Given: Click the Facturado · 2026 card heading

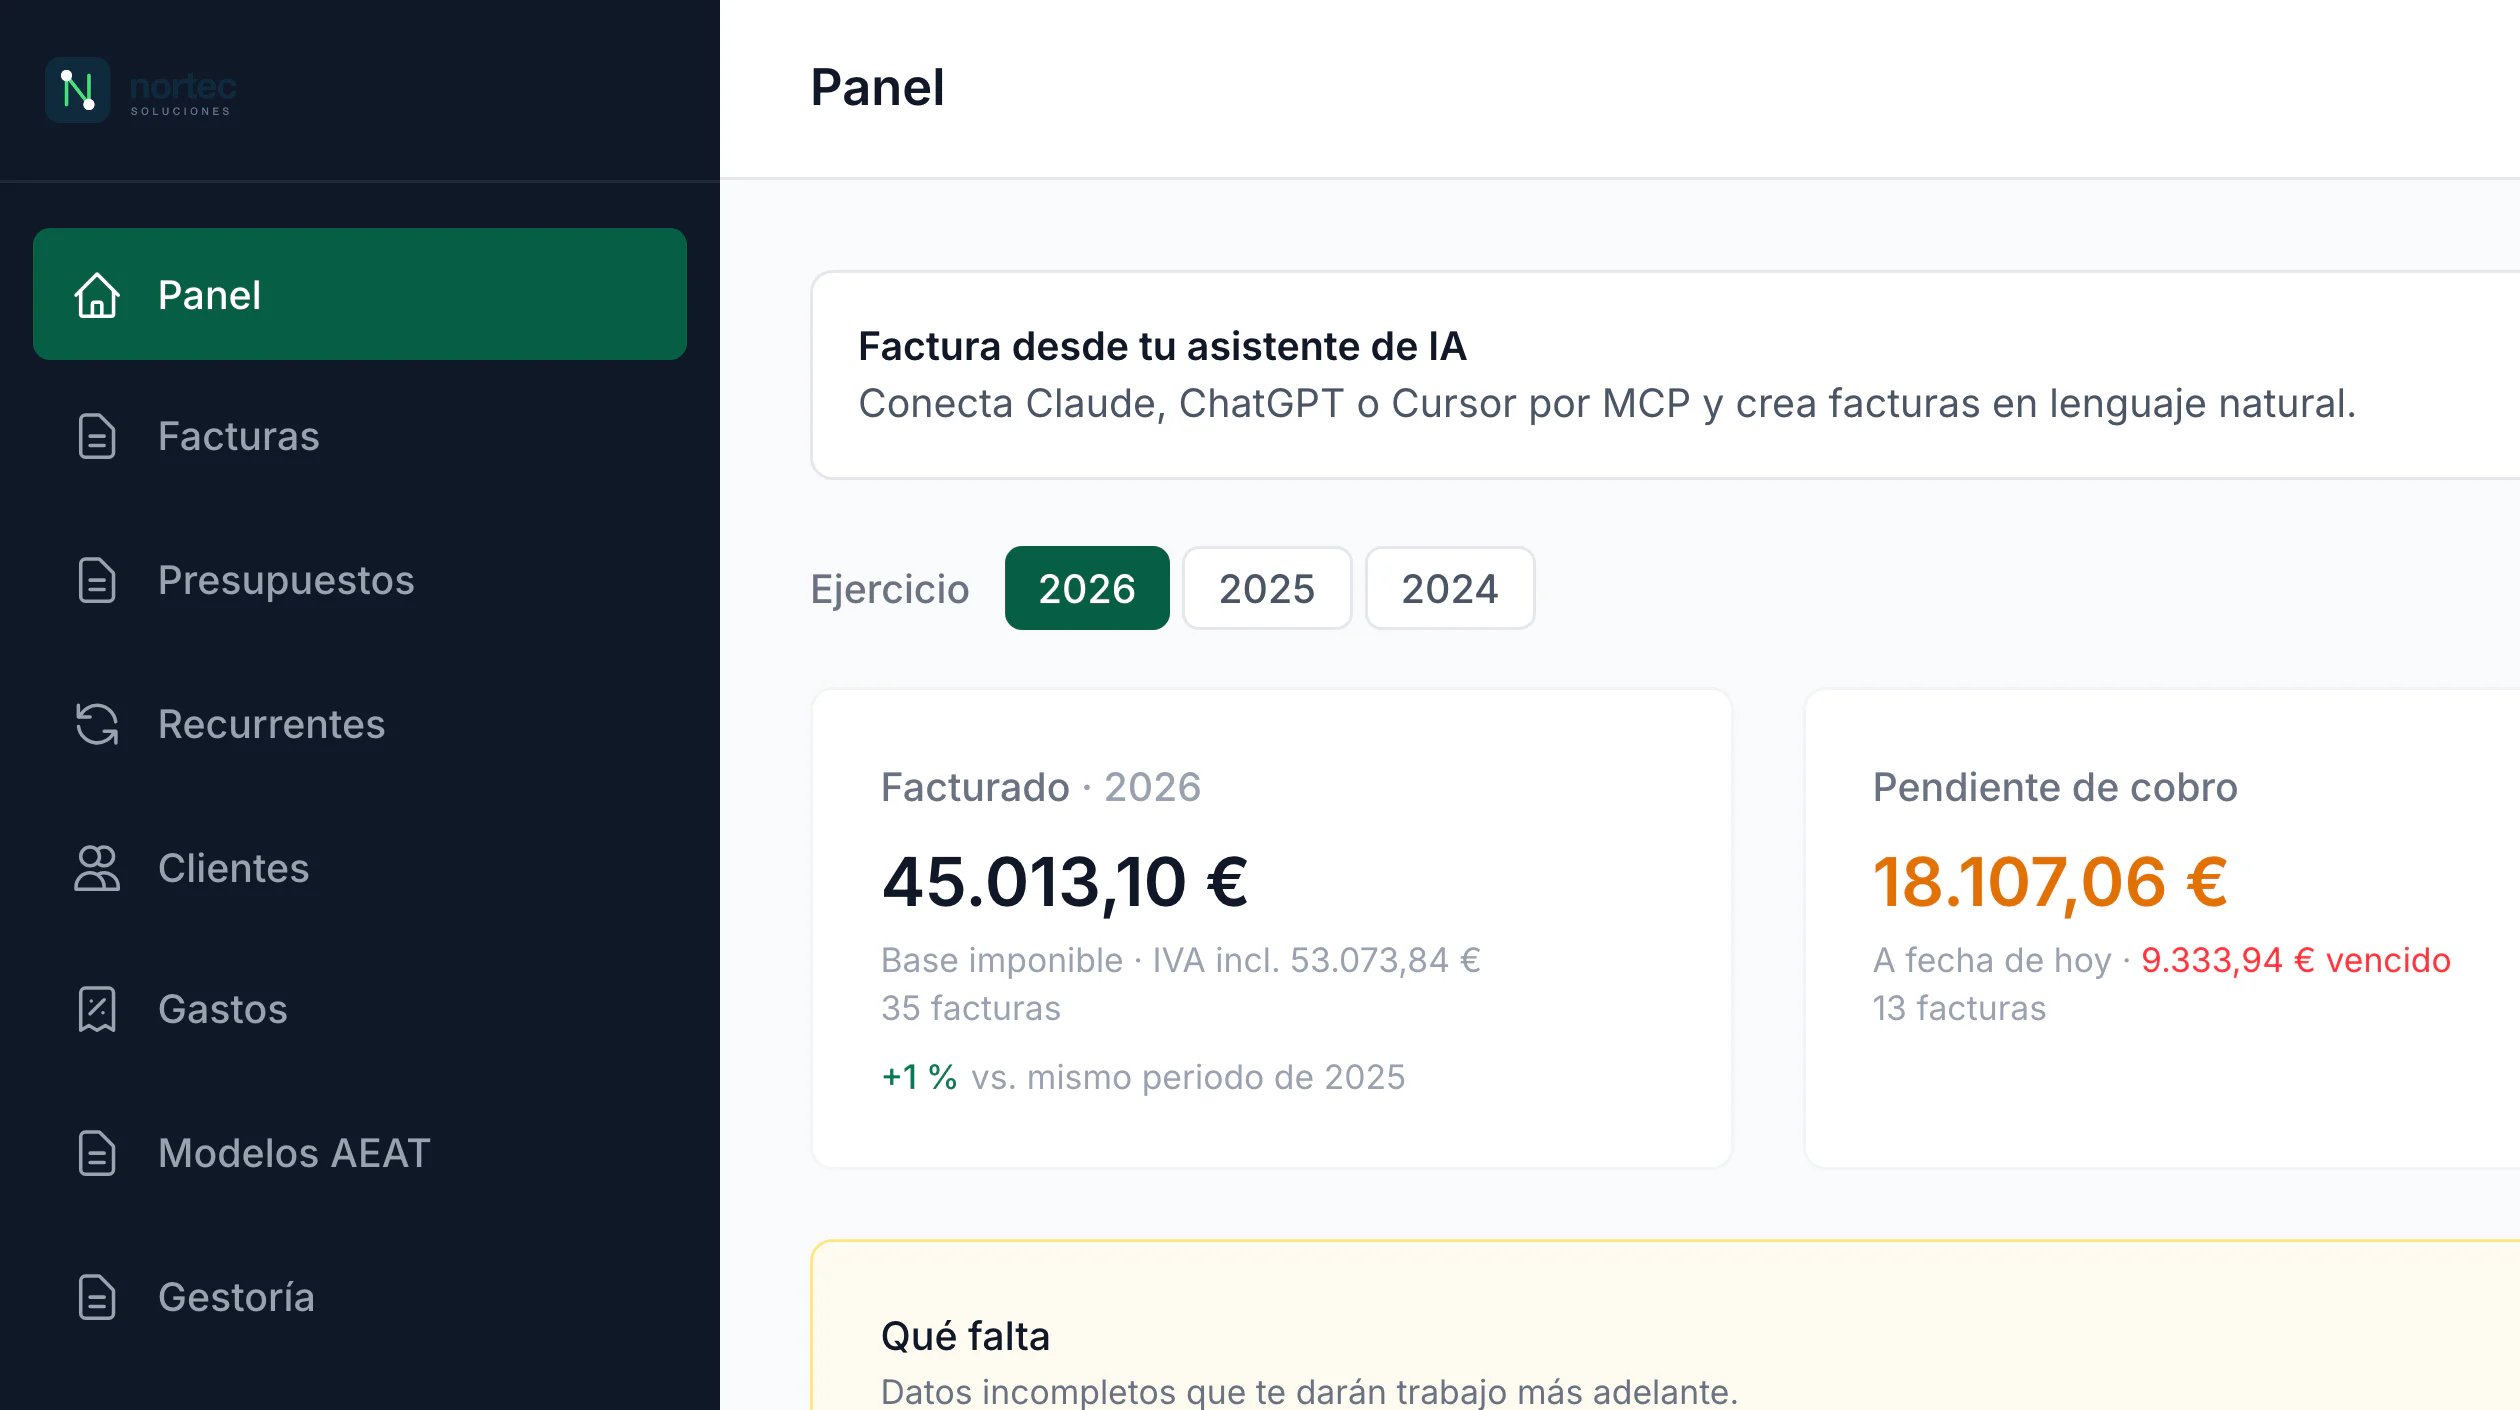Looking at the screenshot, I should (1041, 787).
